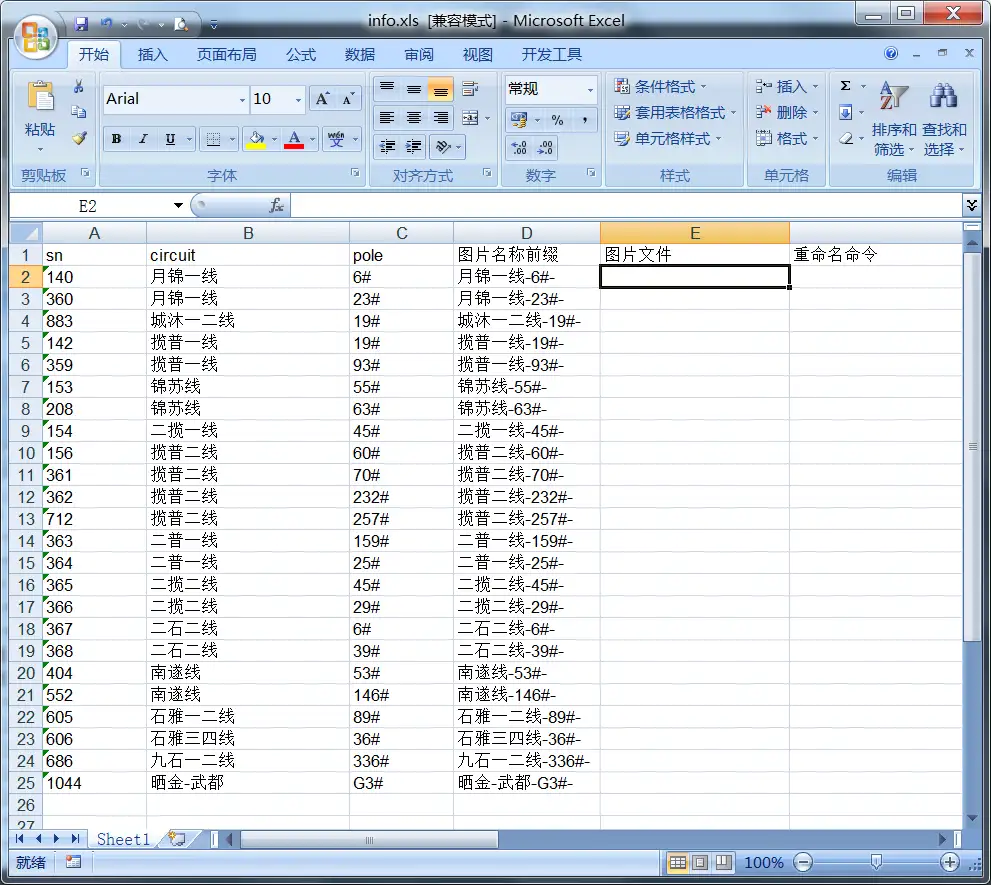Open the 公式 ribbon tab

coord(300,54)
